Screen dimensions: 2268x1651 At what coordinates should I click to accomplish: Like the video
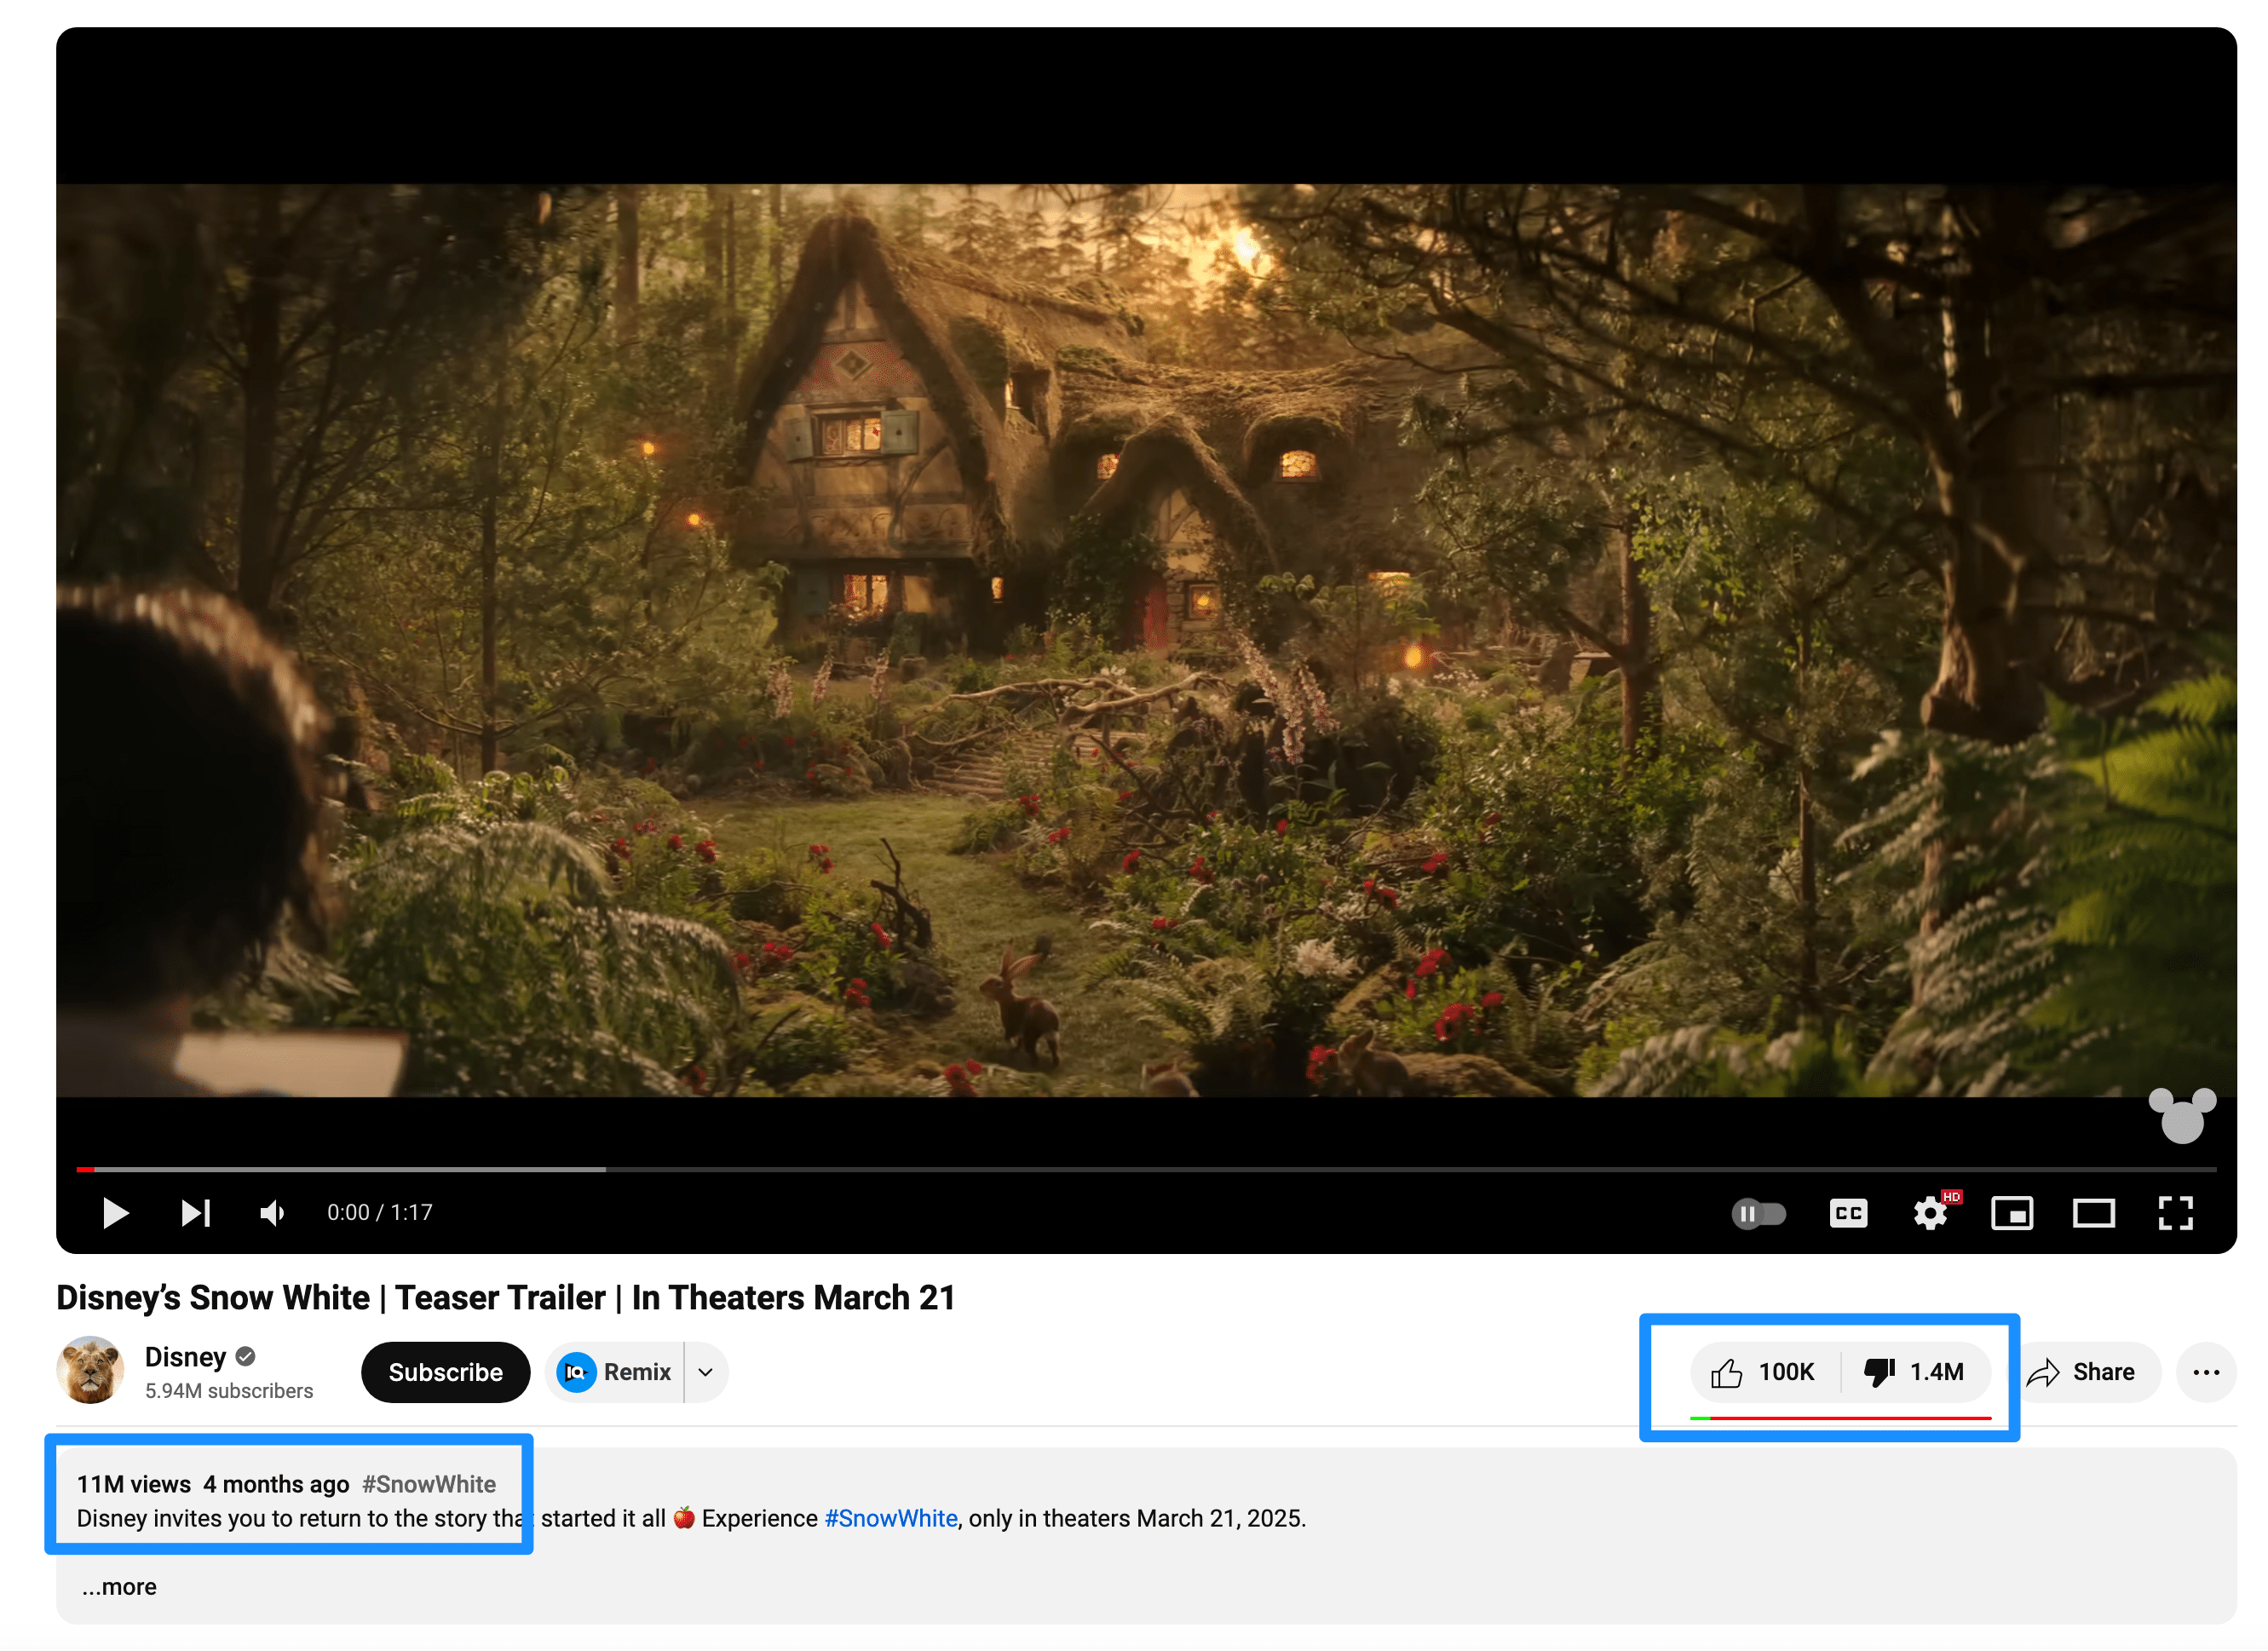pyautogui.click(x=1762, y=1372)
